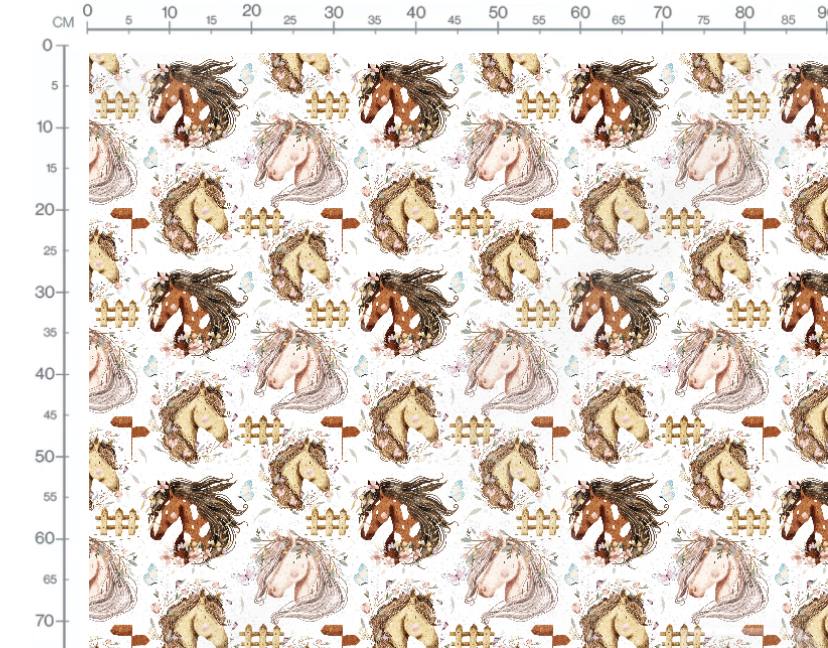
Task: Pick the 40 label on the left ruler
Action: pyautogui.click(x=44, y=374)
